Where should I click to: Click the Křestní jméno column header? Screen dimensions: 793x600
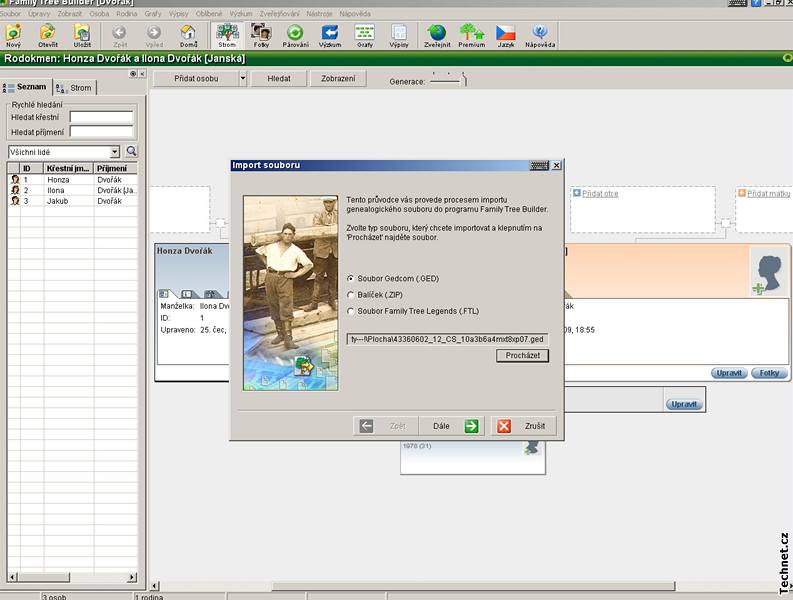pyautogui.click(x=68, y=168)
